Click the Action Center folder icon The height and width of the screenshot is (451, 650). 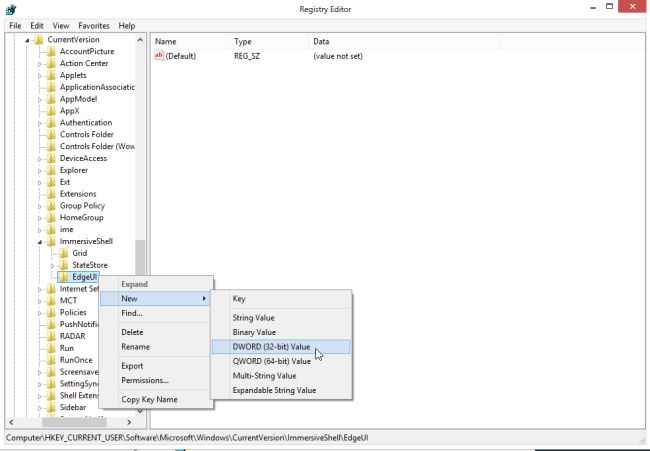pos(51,63)
